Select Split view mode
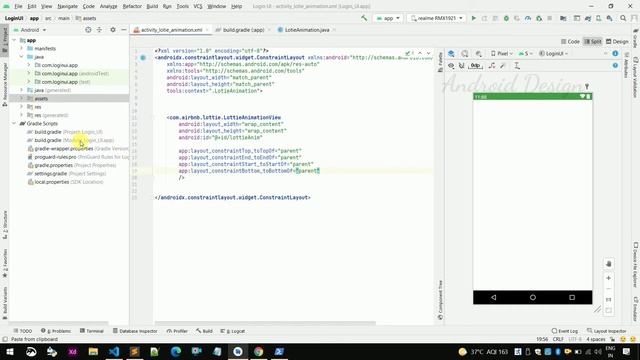Viewport: 640px width, 360px height. pos(593,42)
